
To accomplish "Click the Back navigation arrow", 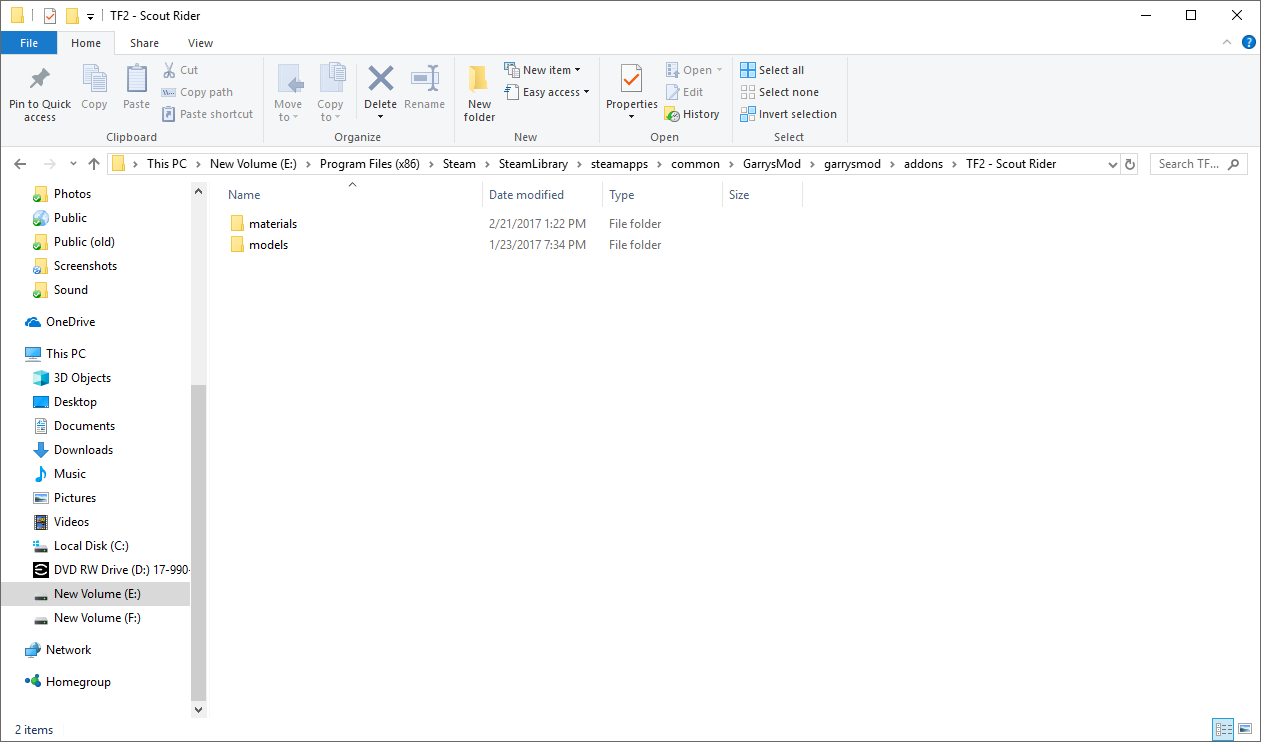I will click(x=22, y=164).
